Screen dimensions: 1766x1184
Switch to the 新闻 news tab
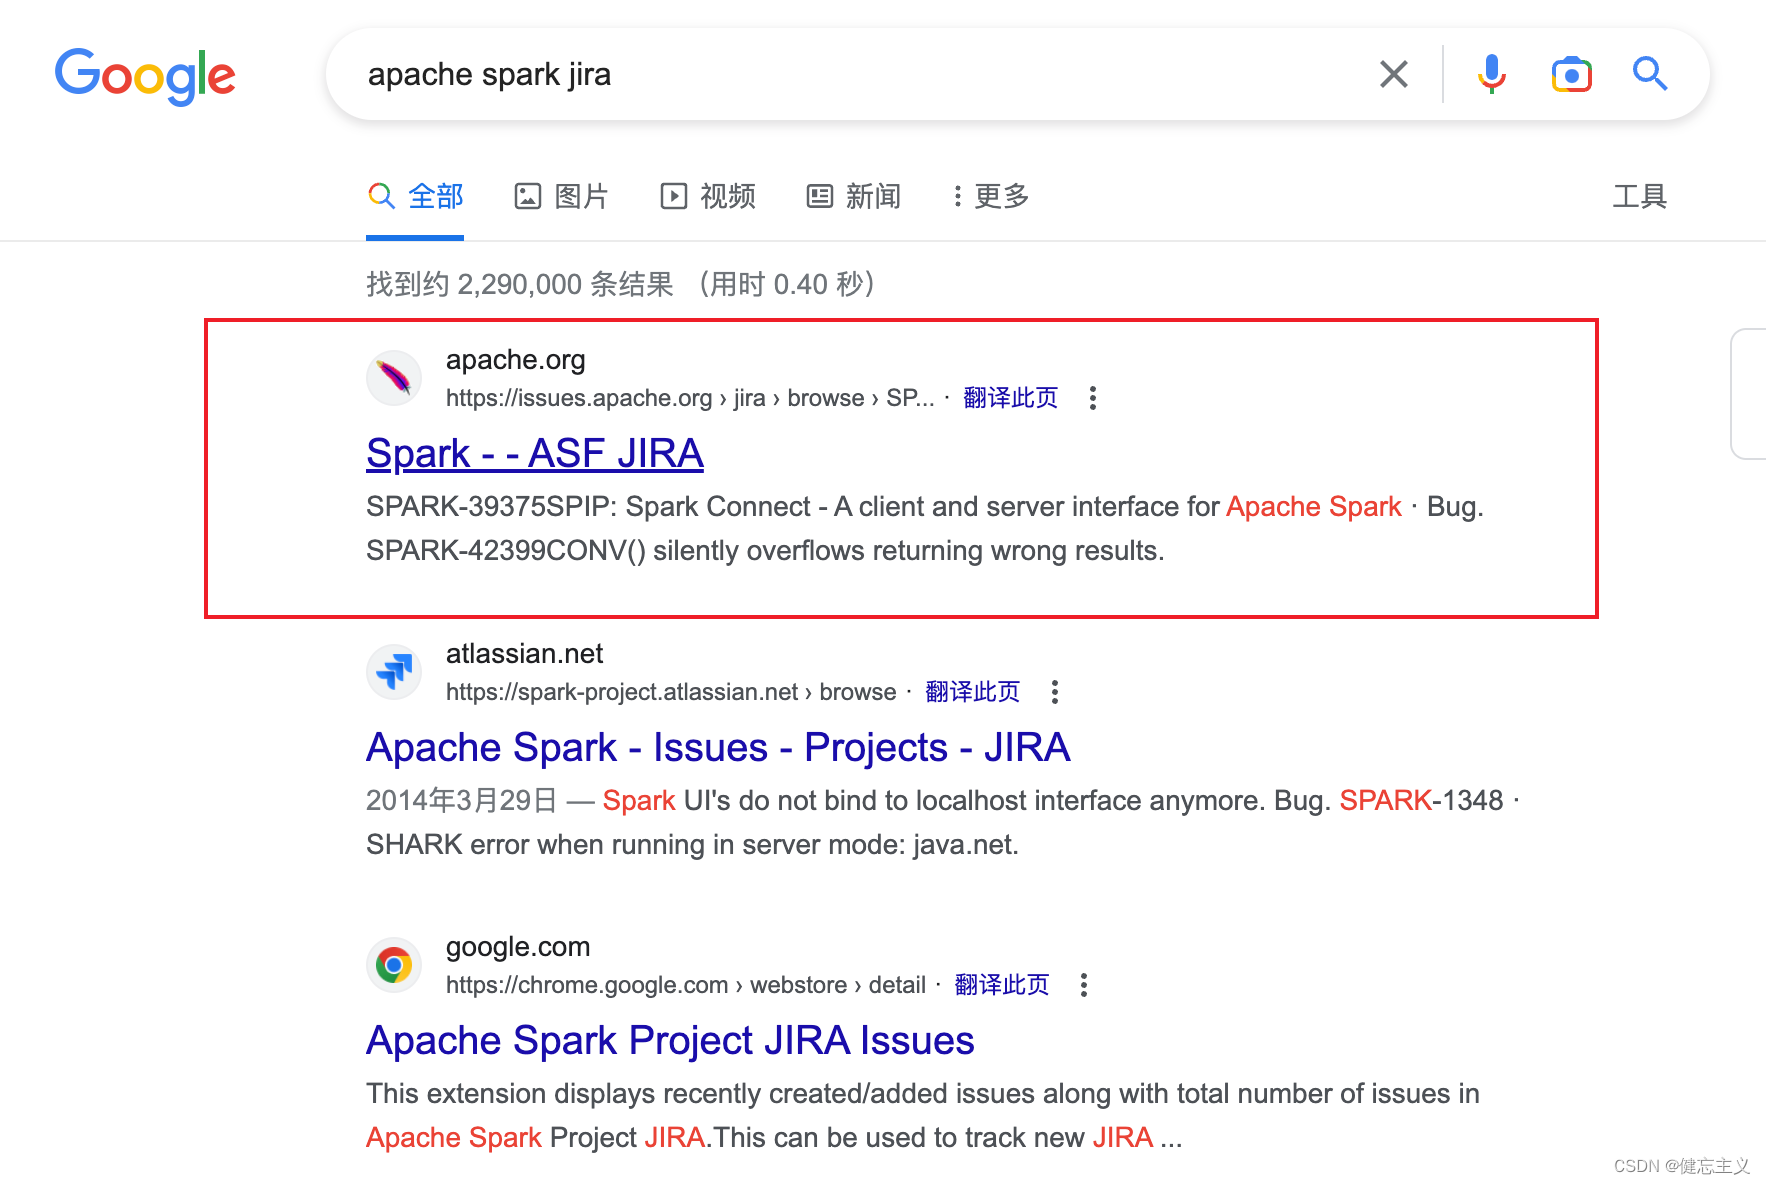point(853,196)
